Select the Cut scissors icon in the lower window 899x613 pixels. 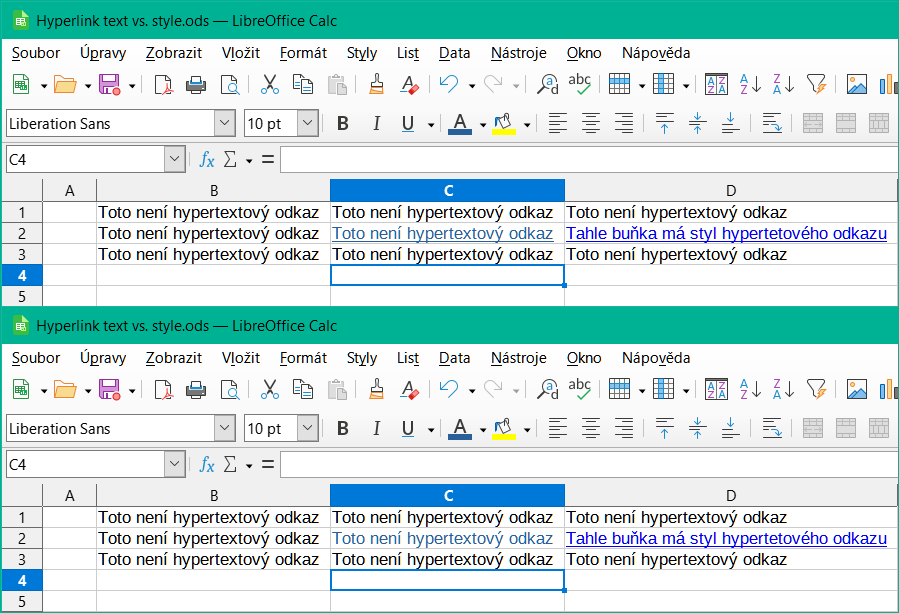tap(269, 390)
